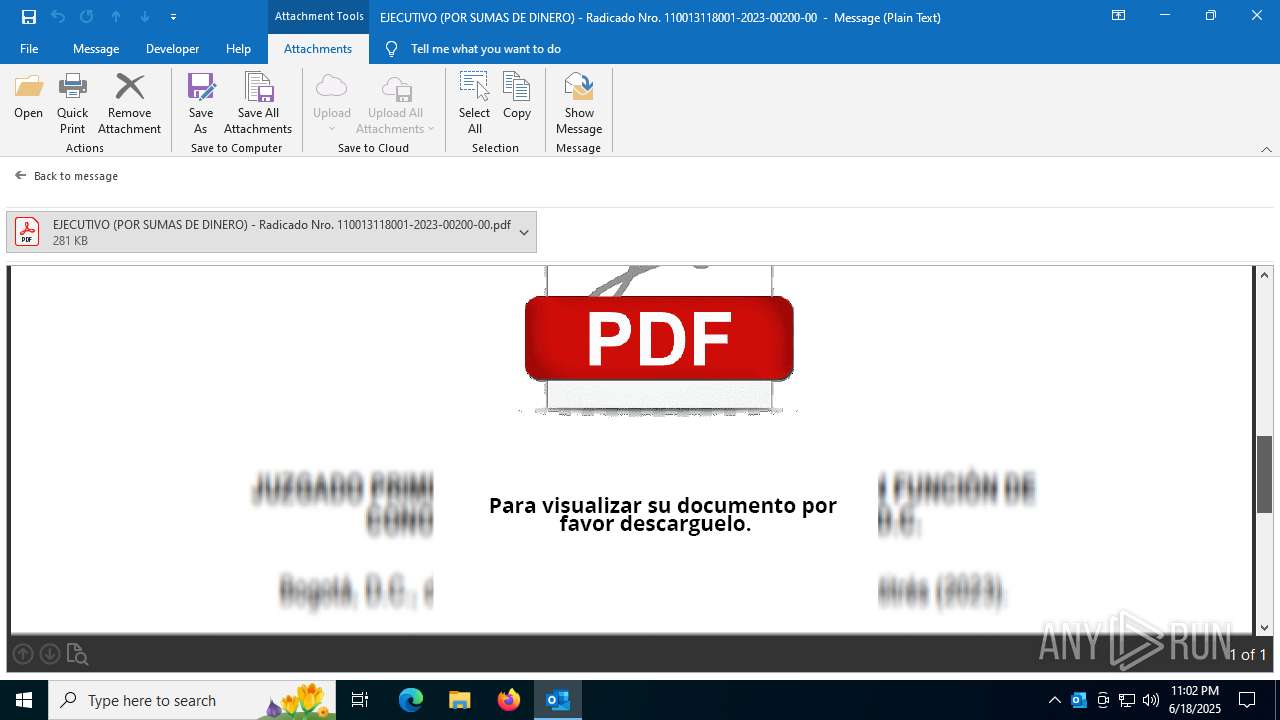Image resolution: width=1280 pixels, height=720 pixels.
Task: Select the Attachments ribbon tab
Action: 318,49
